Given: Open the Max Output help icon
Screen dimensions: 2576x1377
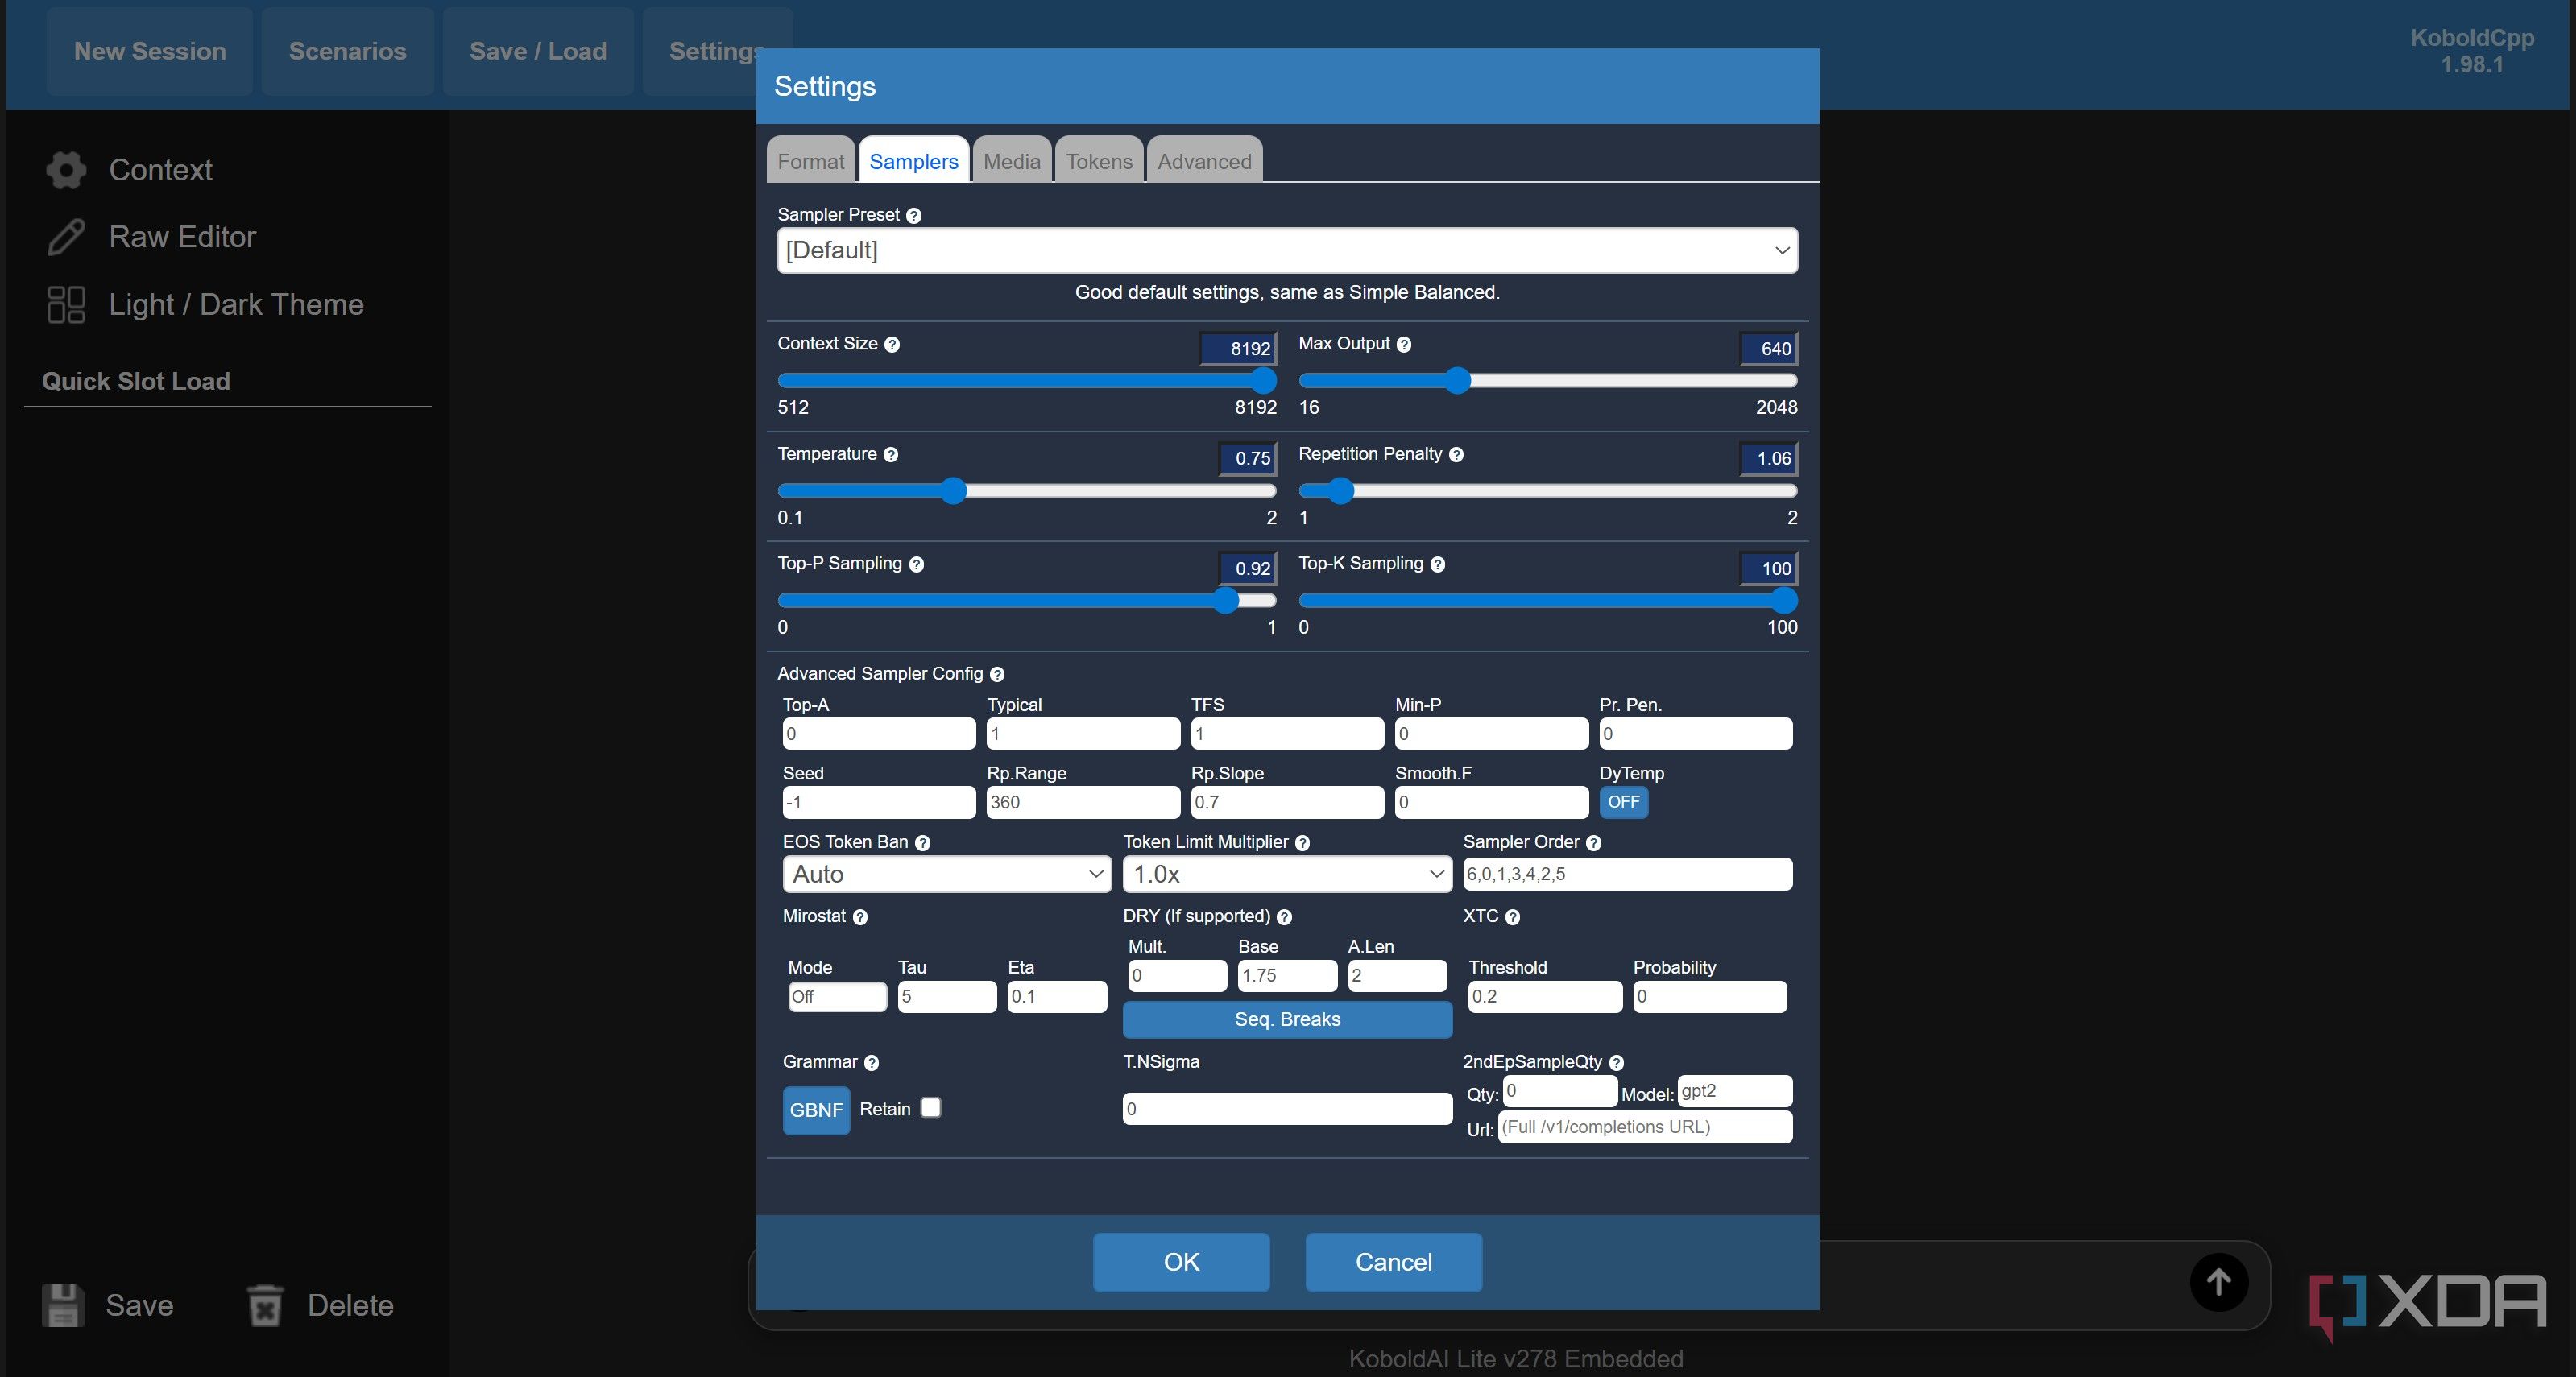Looking at the screenshot, I should (x=1404, y=344).
